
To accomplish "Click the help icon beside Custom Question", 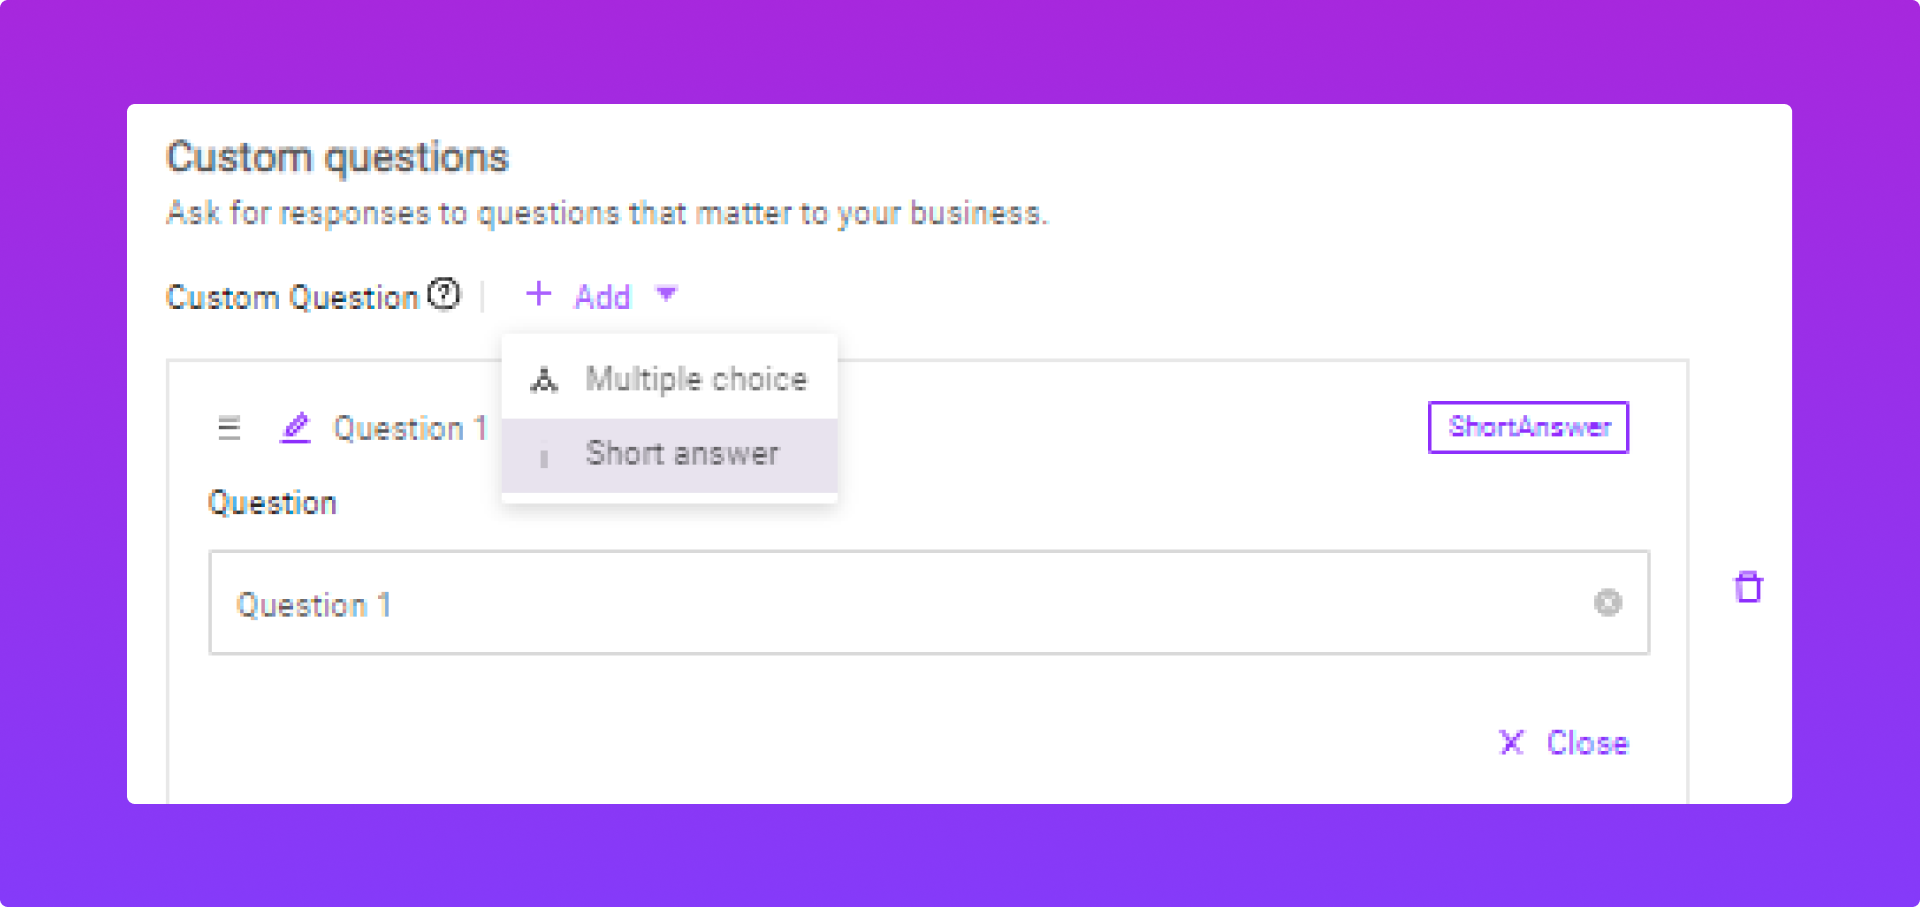I will [444, 294].
